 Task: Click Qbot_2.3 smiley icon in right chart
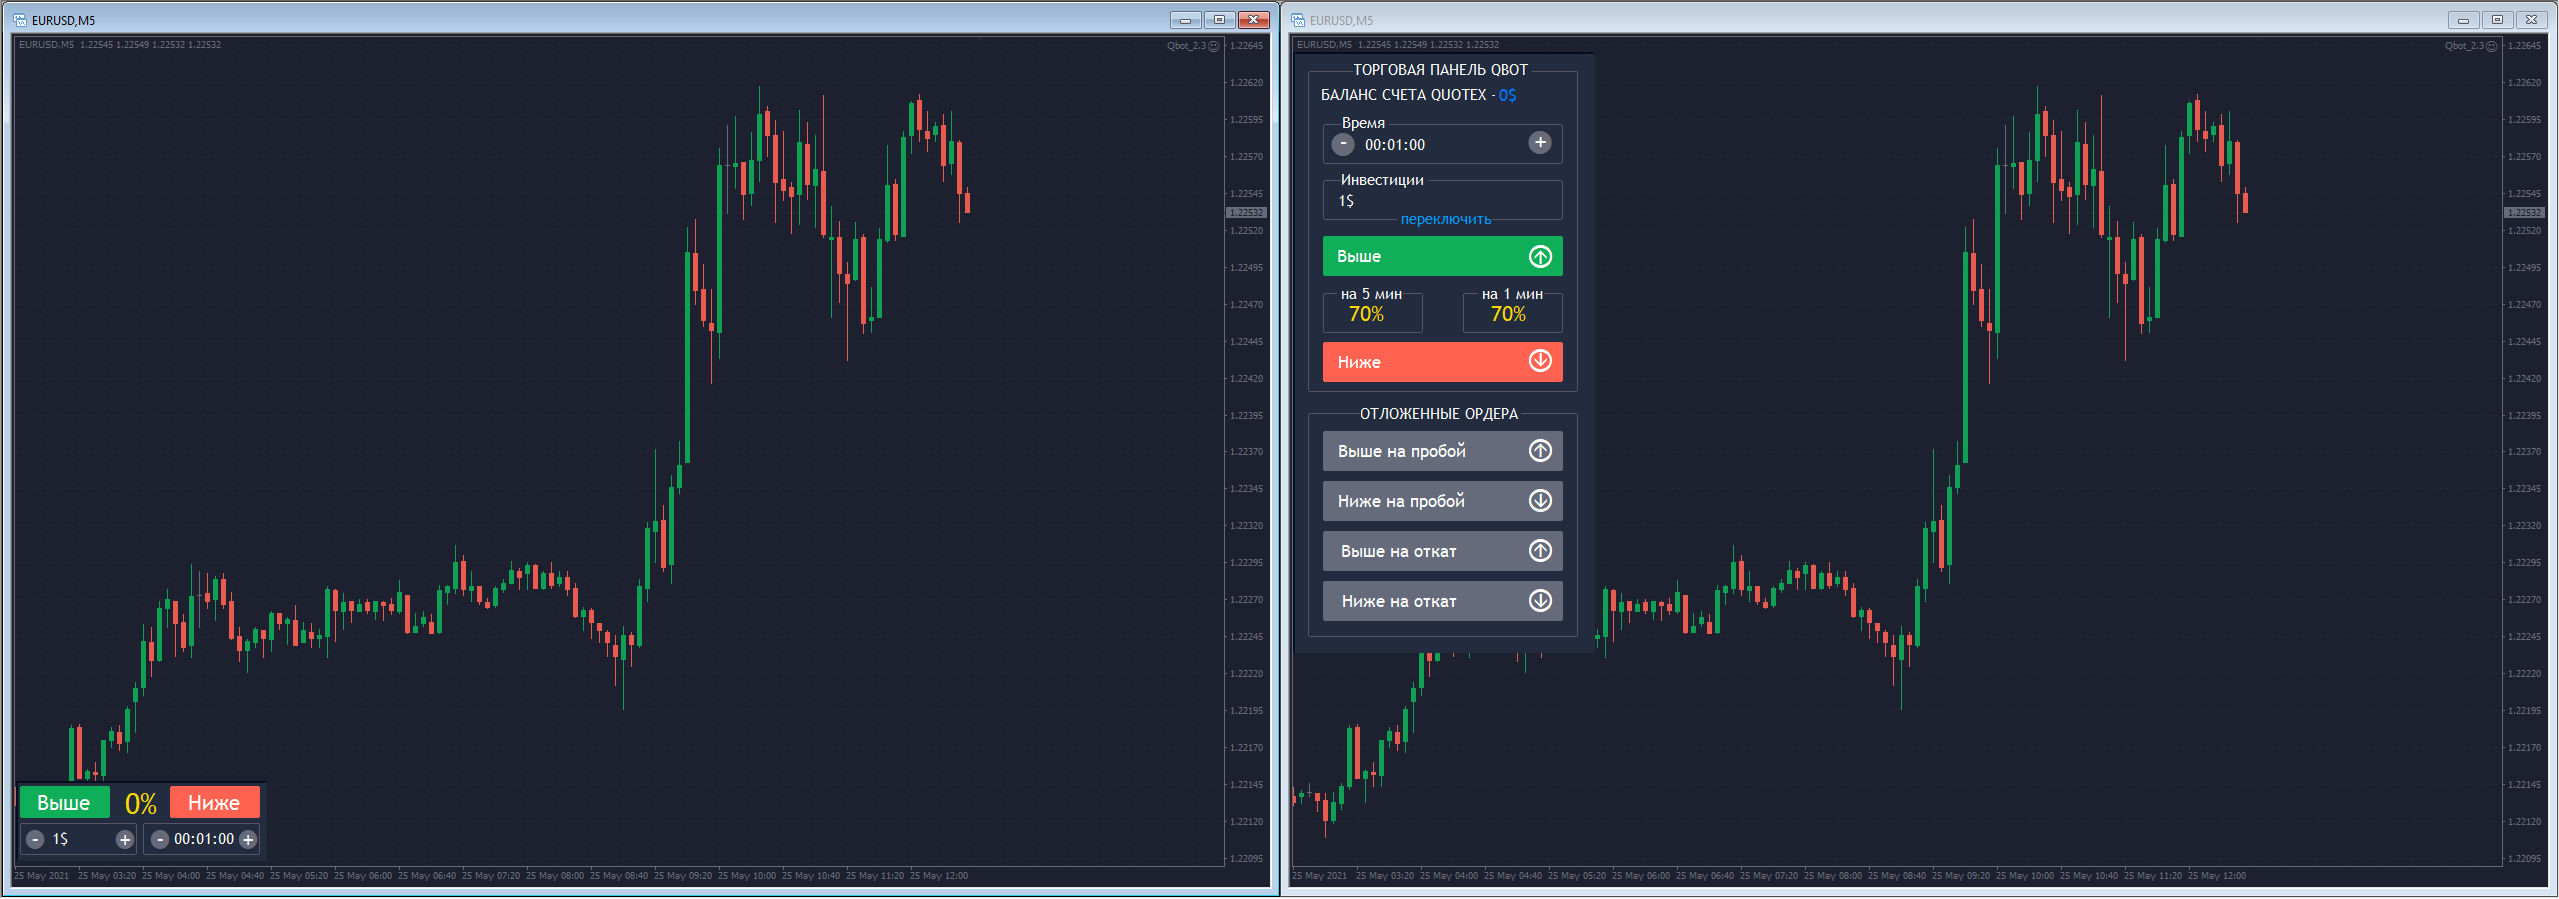(x=2492, y=46)
